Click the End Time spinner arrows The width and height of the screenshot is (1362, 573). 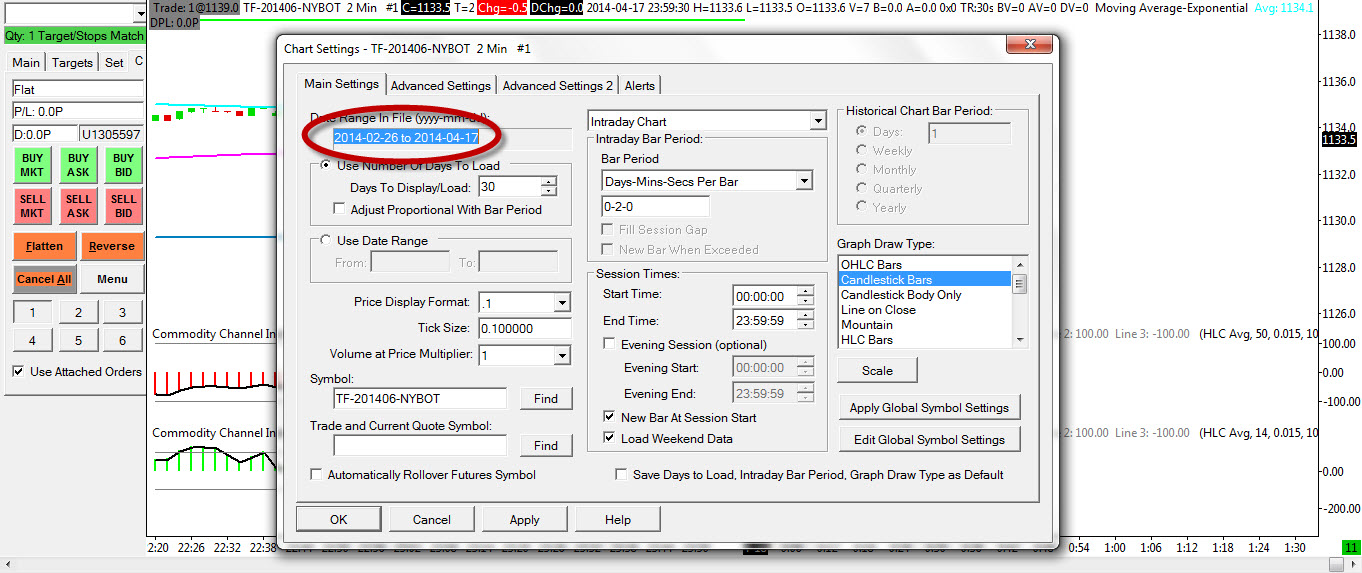tap(806, 322)
